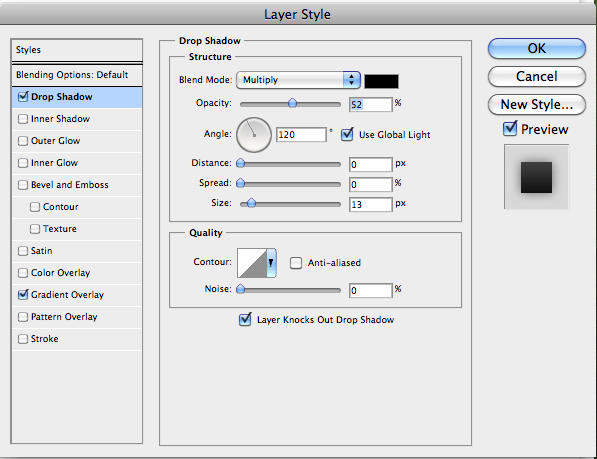Click the Opacity value field
597x459 pixels.
(370, 105)
